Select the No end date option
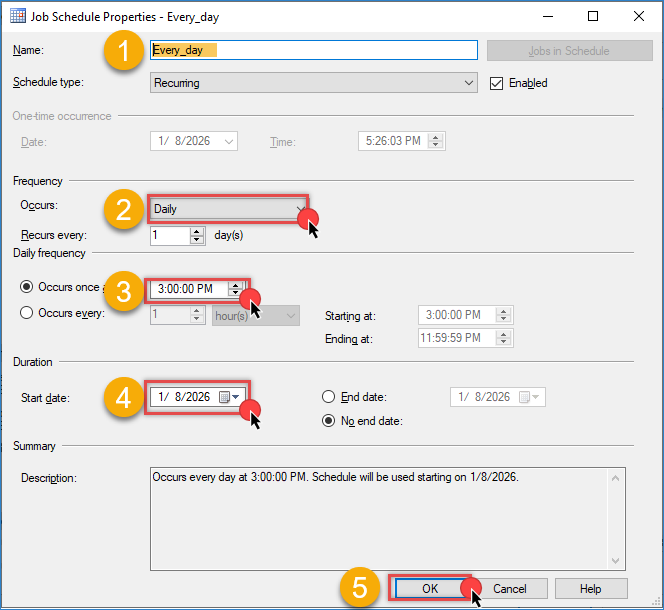Image resolution: width=664 pixels, height=610 pixels. click(329, 421)
